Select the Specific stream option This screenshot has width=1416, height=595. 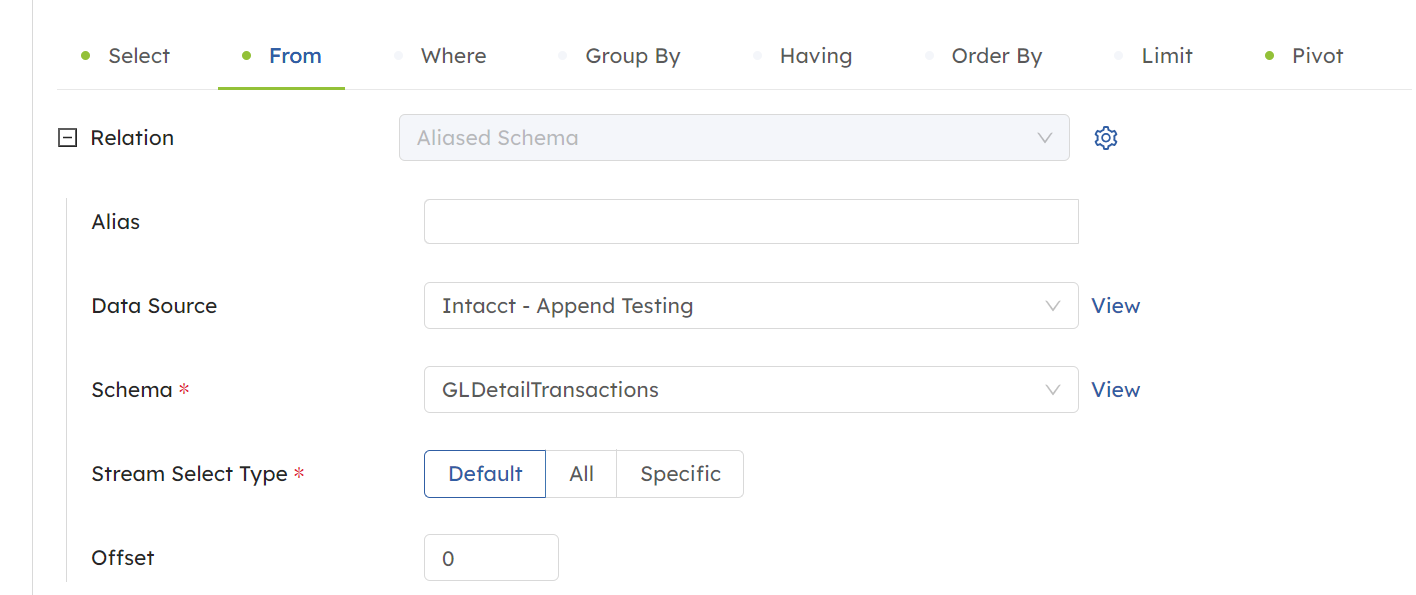click(680, 473)
